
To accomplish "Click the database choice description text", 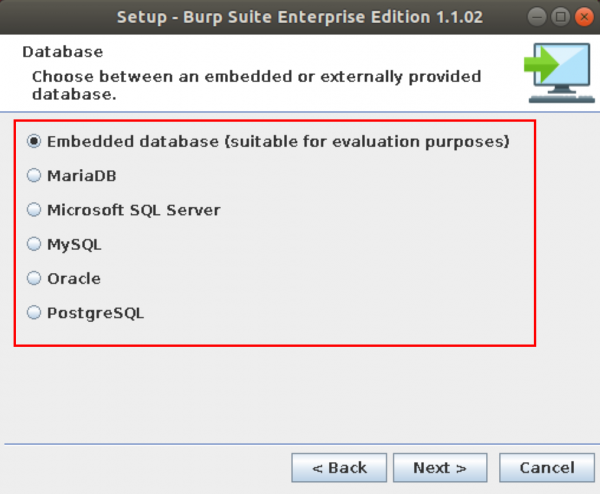I will [x=255, y=85].
